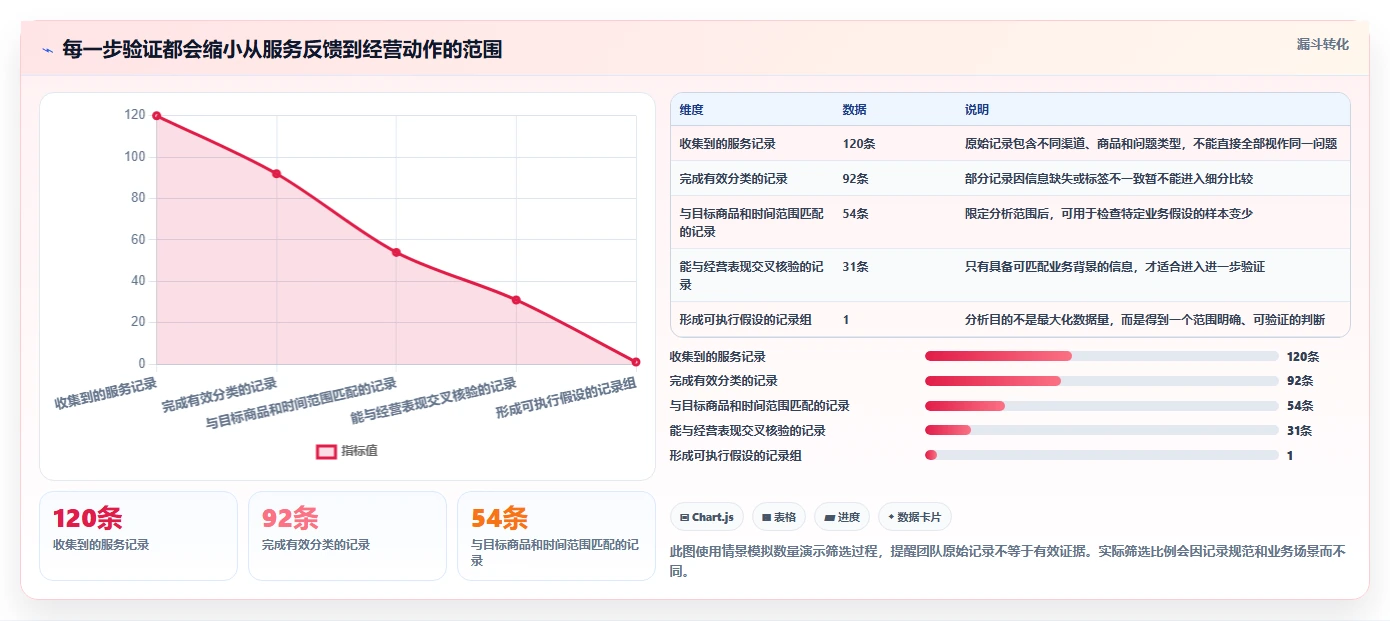Click the x-axis label 收集到的服务记录
Viewport: 1390px width, 621px height.
tap(106, 393)
